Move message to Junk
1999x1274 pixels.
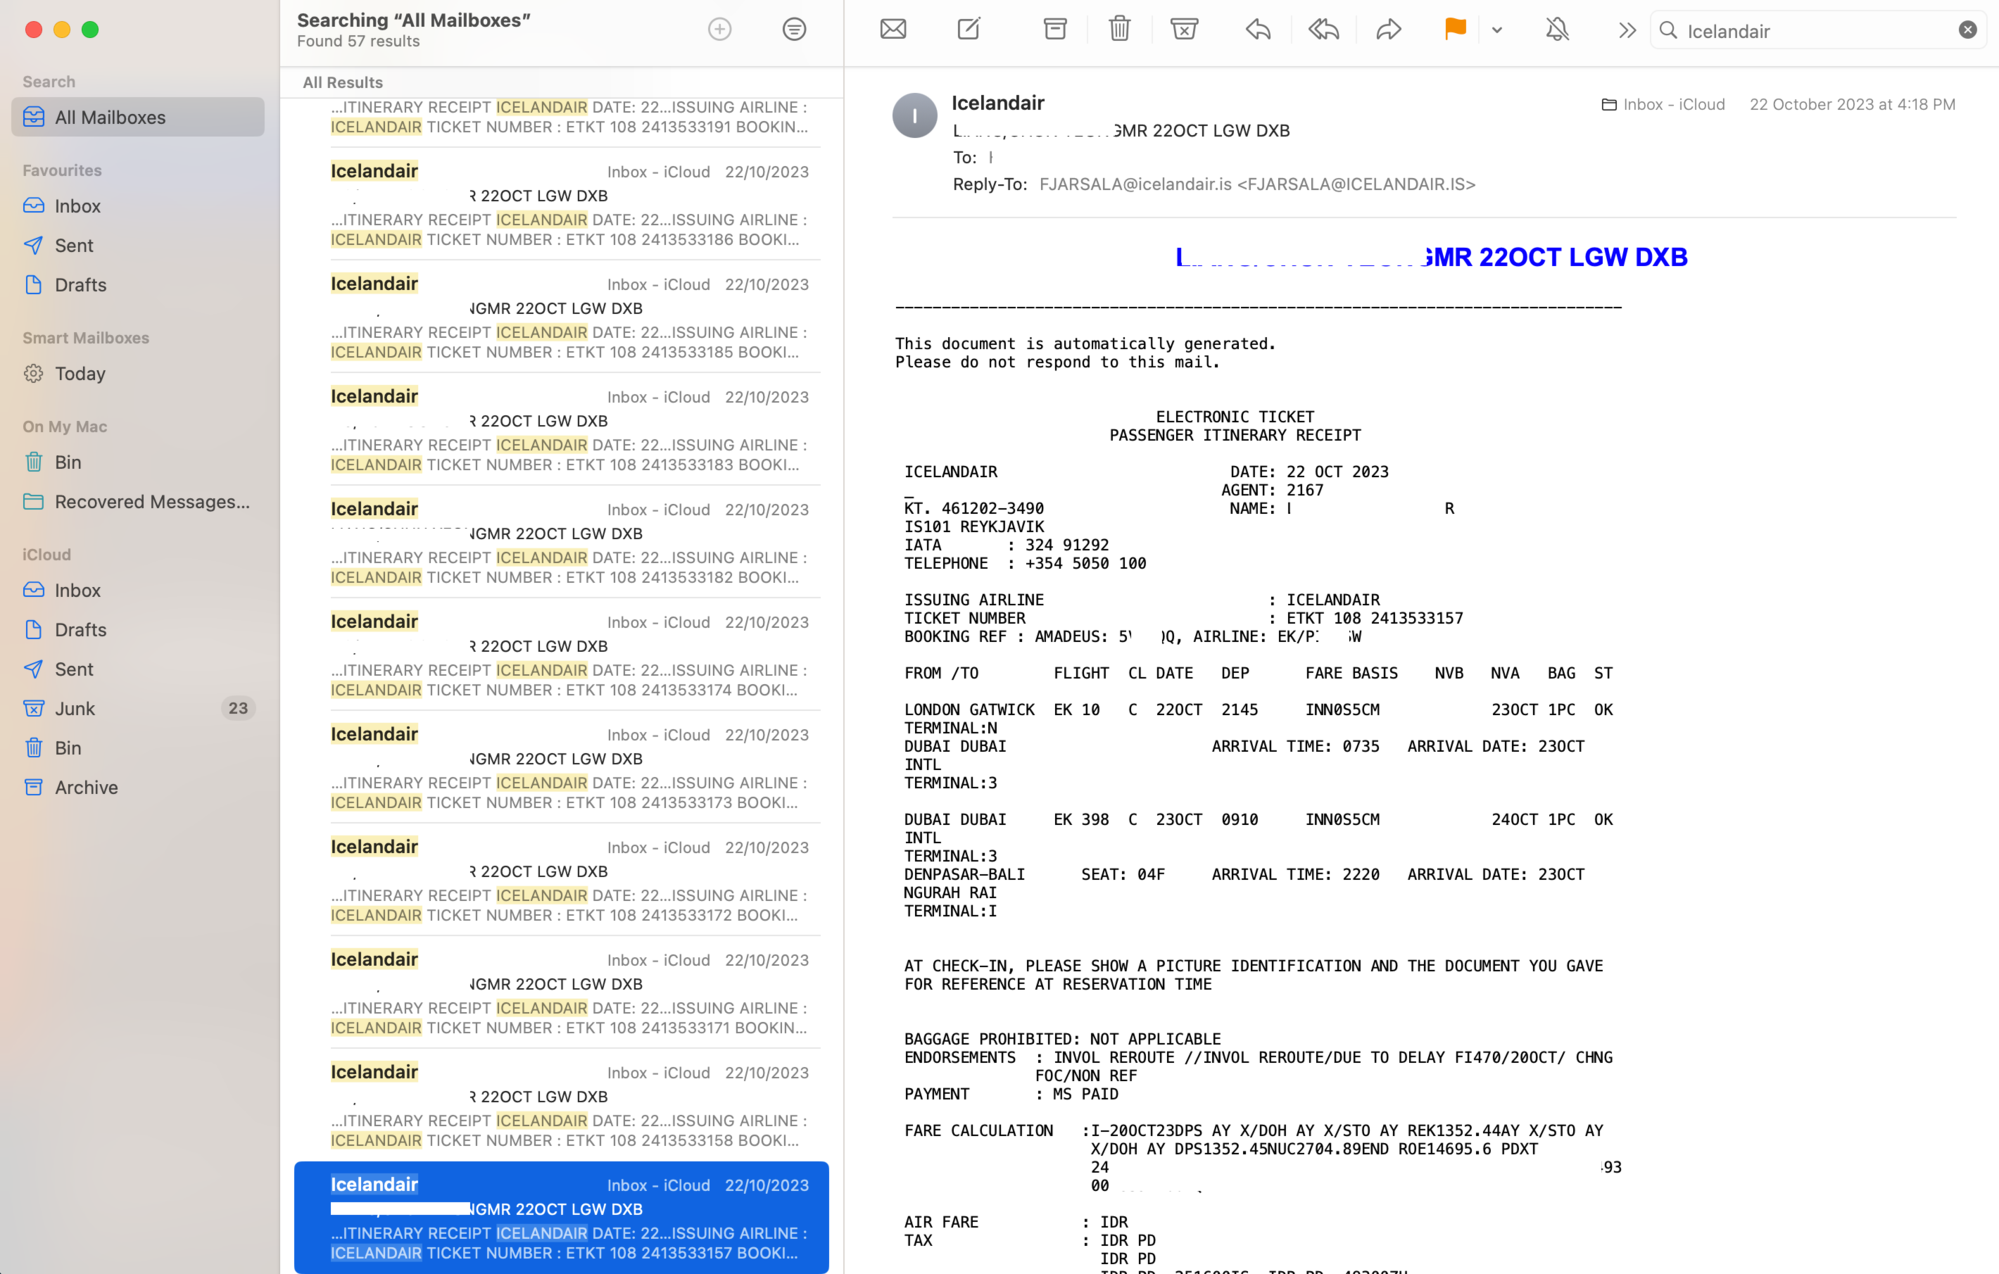coord(1184,29)
